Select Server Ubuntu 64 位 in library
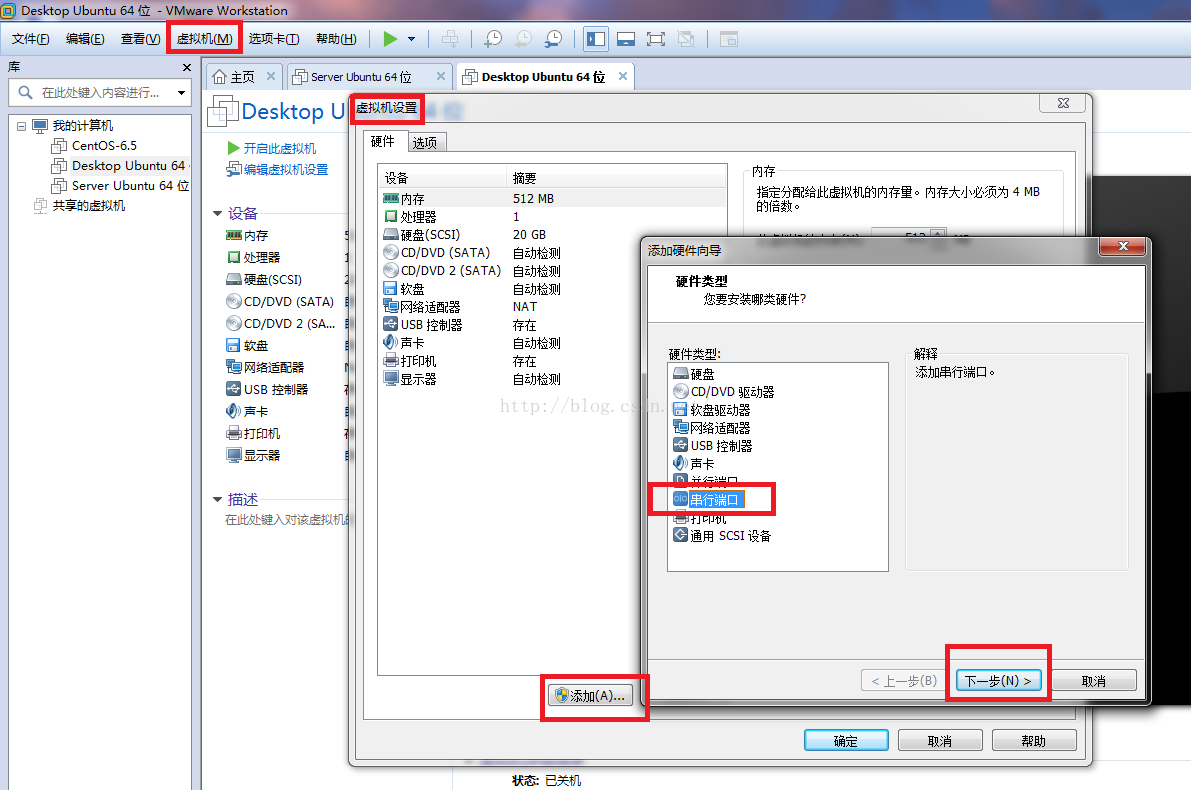The image size is (1191, 790). pos(120,185)
